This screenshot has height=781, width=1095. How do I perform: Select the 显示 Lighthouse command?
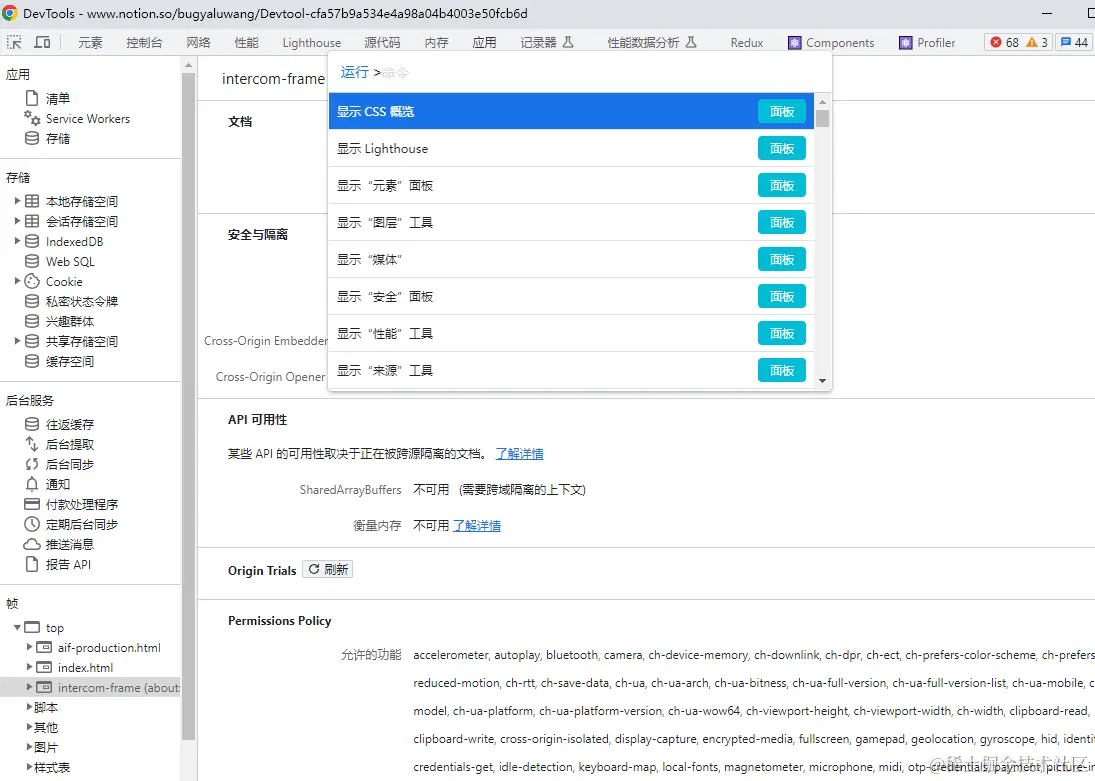571,148
